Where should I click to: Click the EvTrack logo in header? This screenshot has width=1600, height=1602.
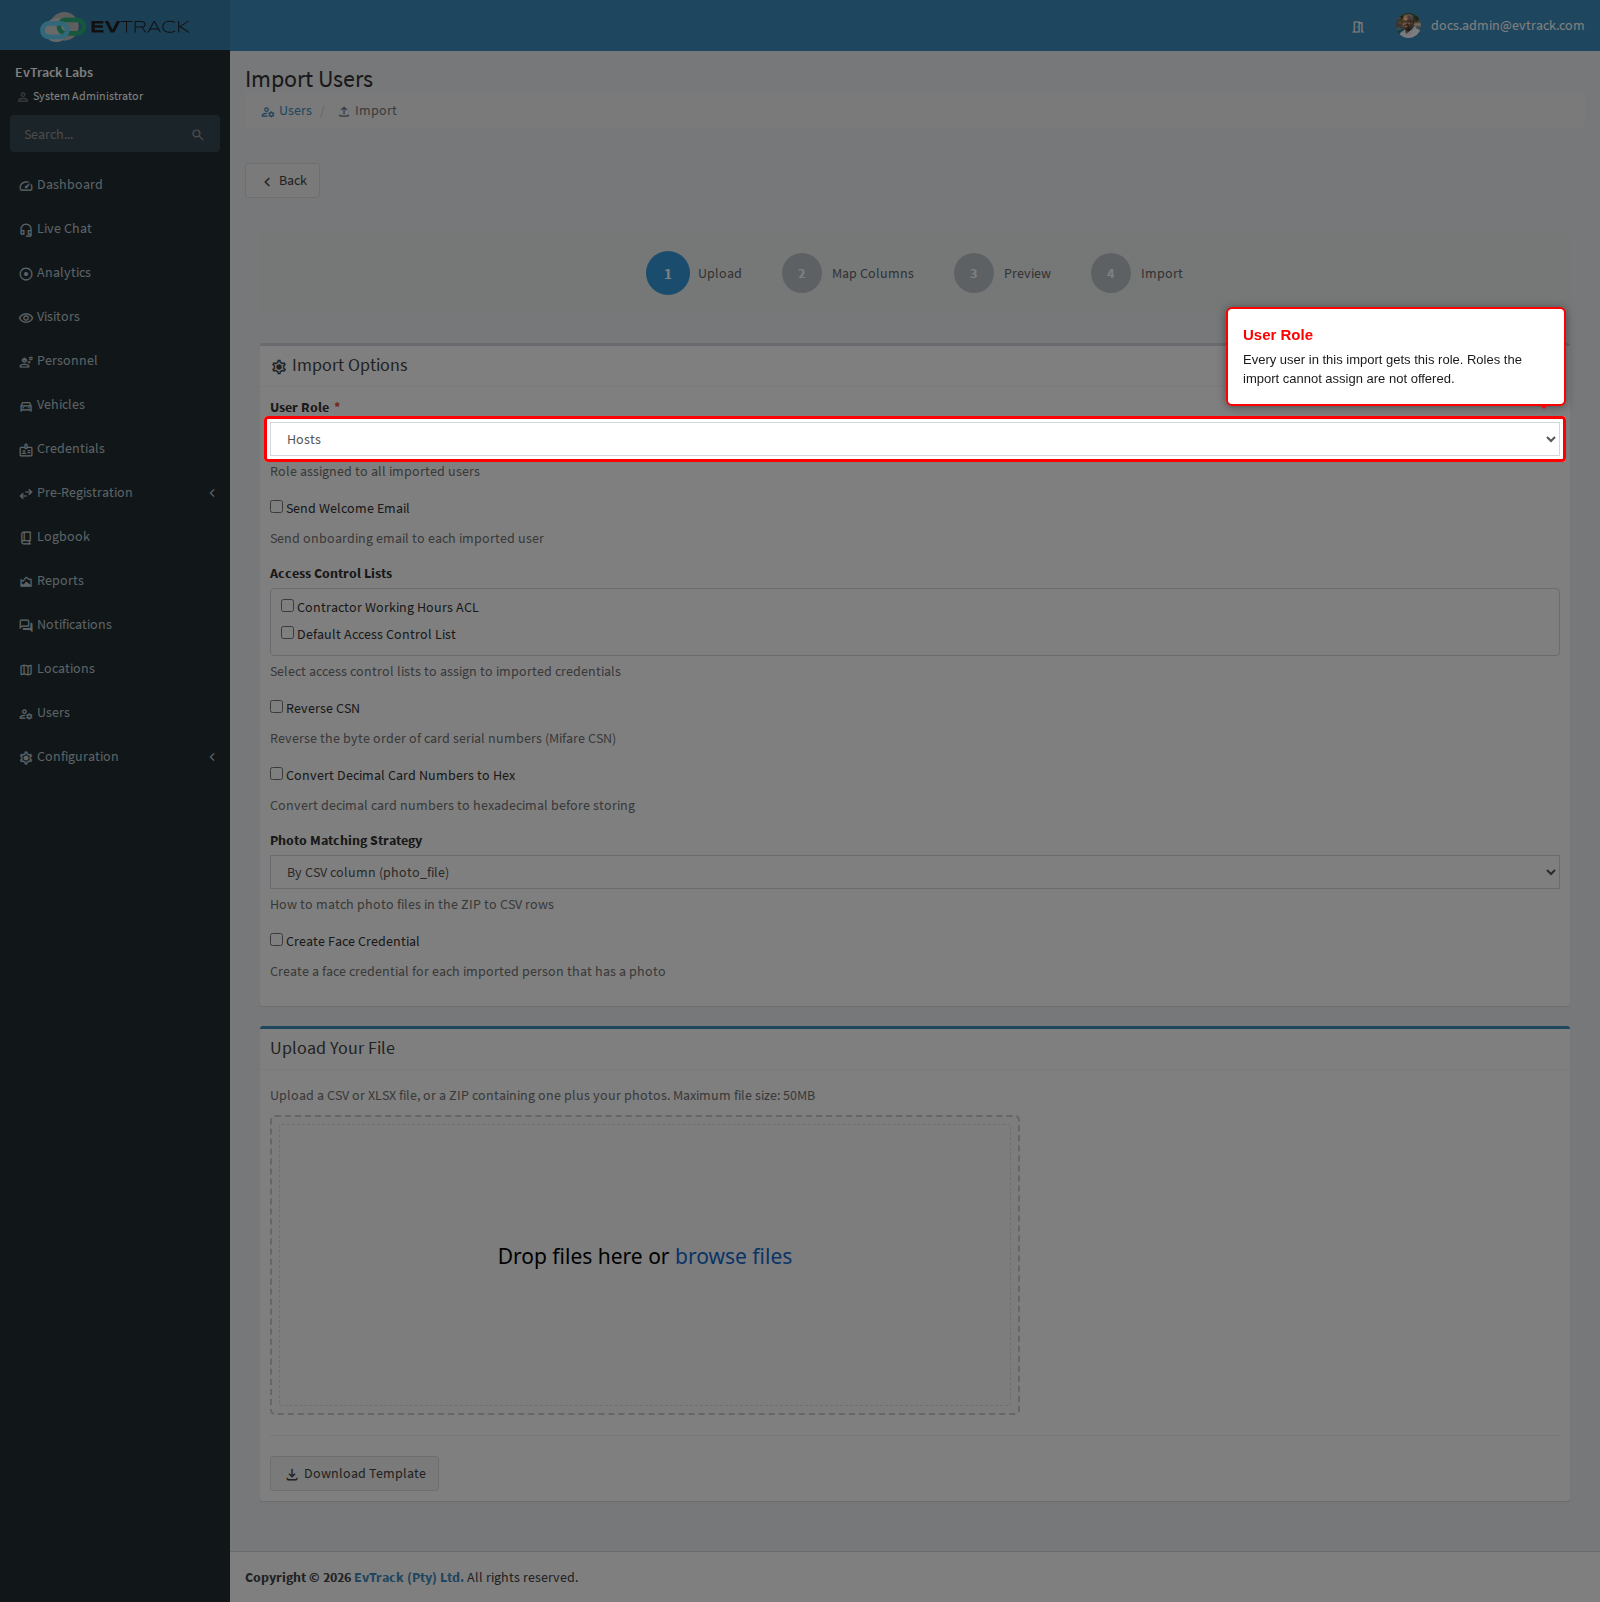[114, 26]
